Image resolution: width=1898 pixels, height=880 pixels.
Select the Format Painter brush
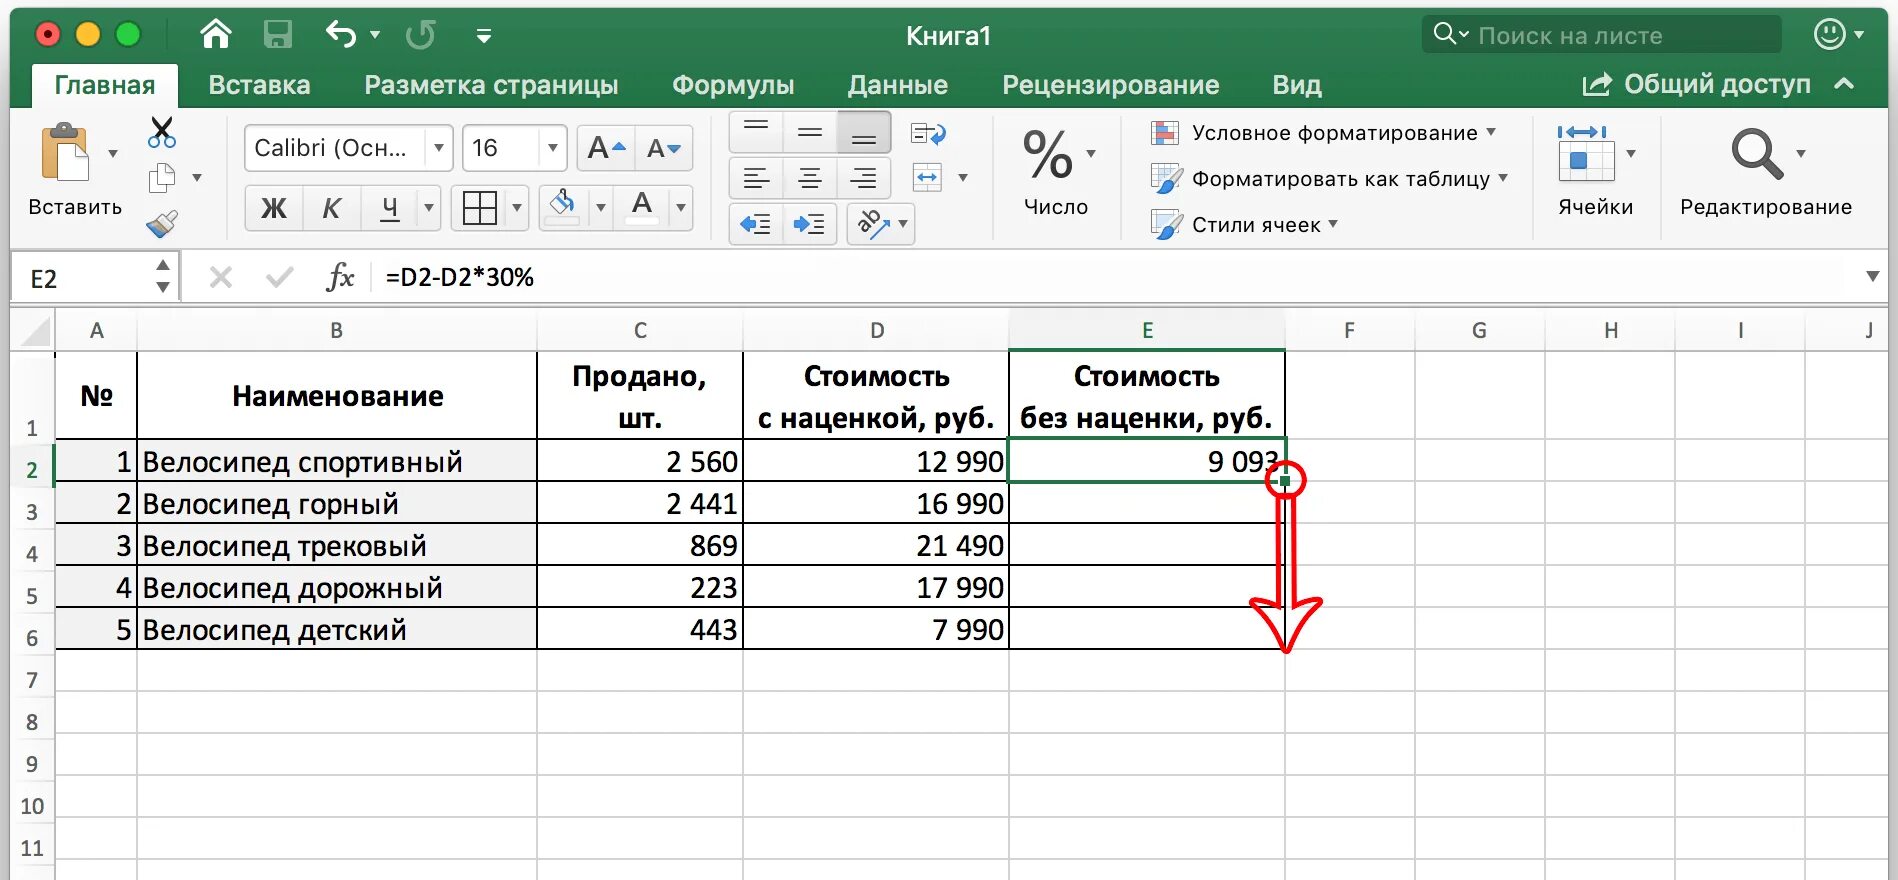tap(162, 223)
